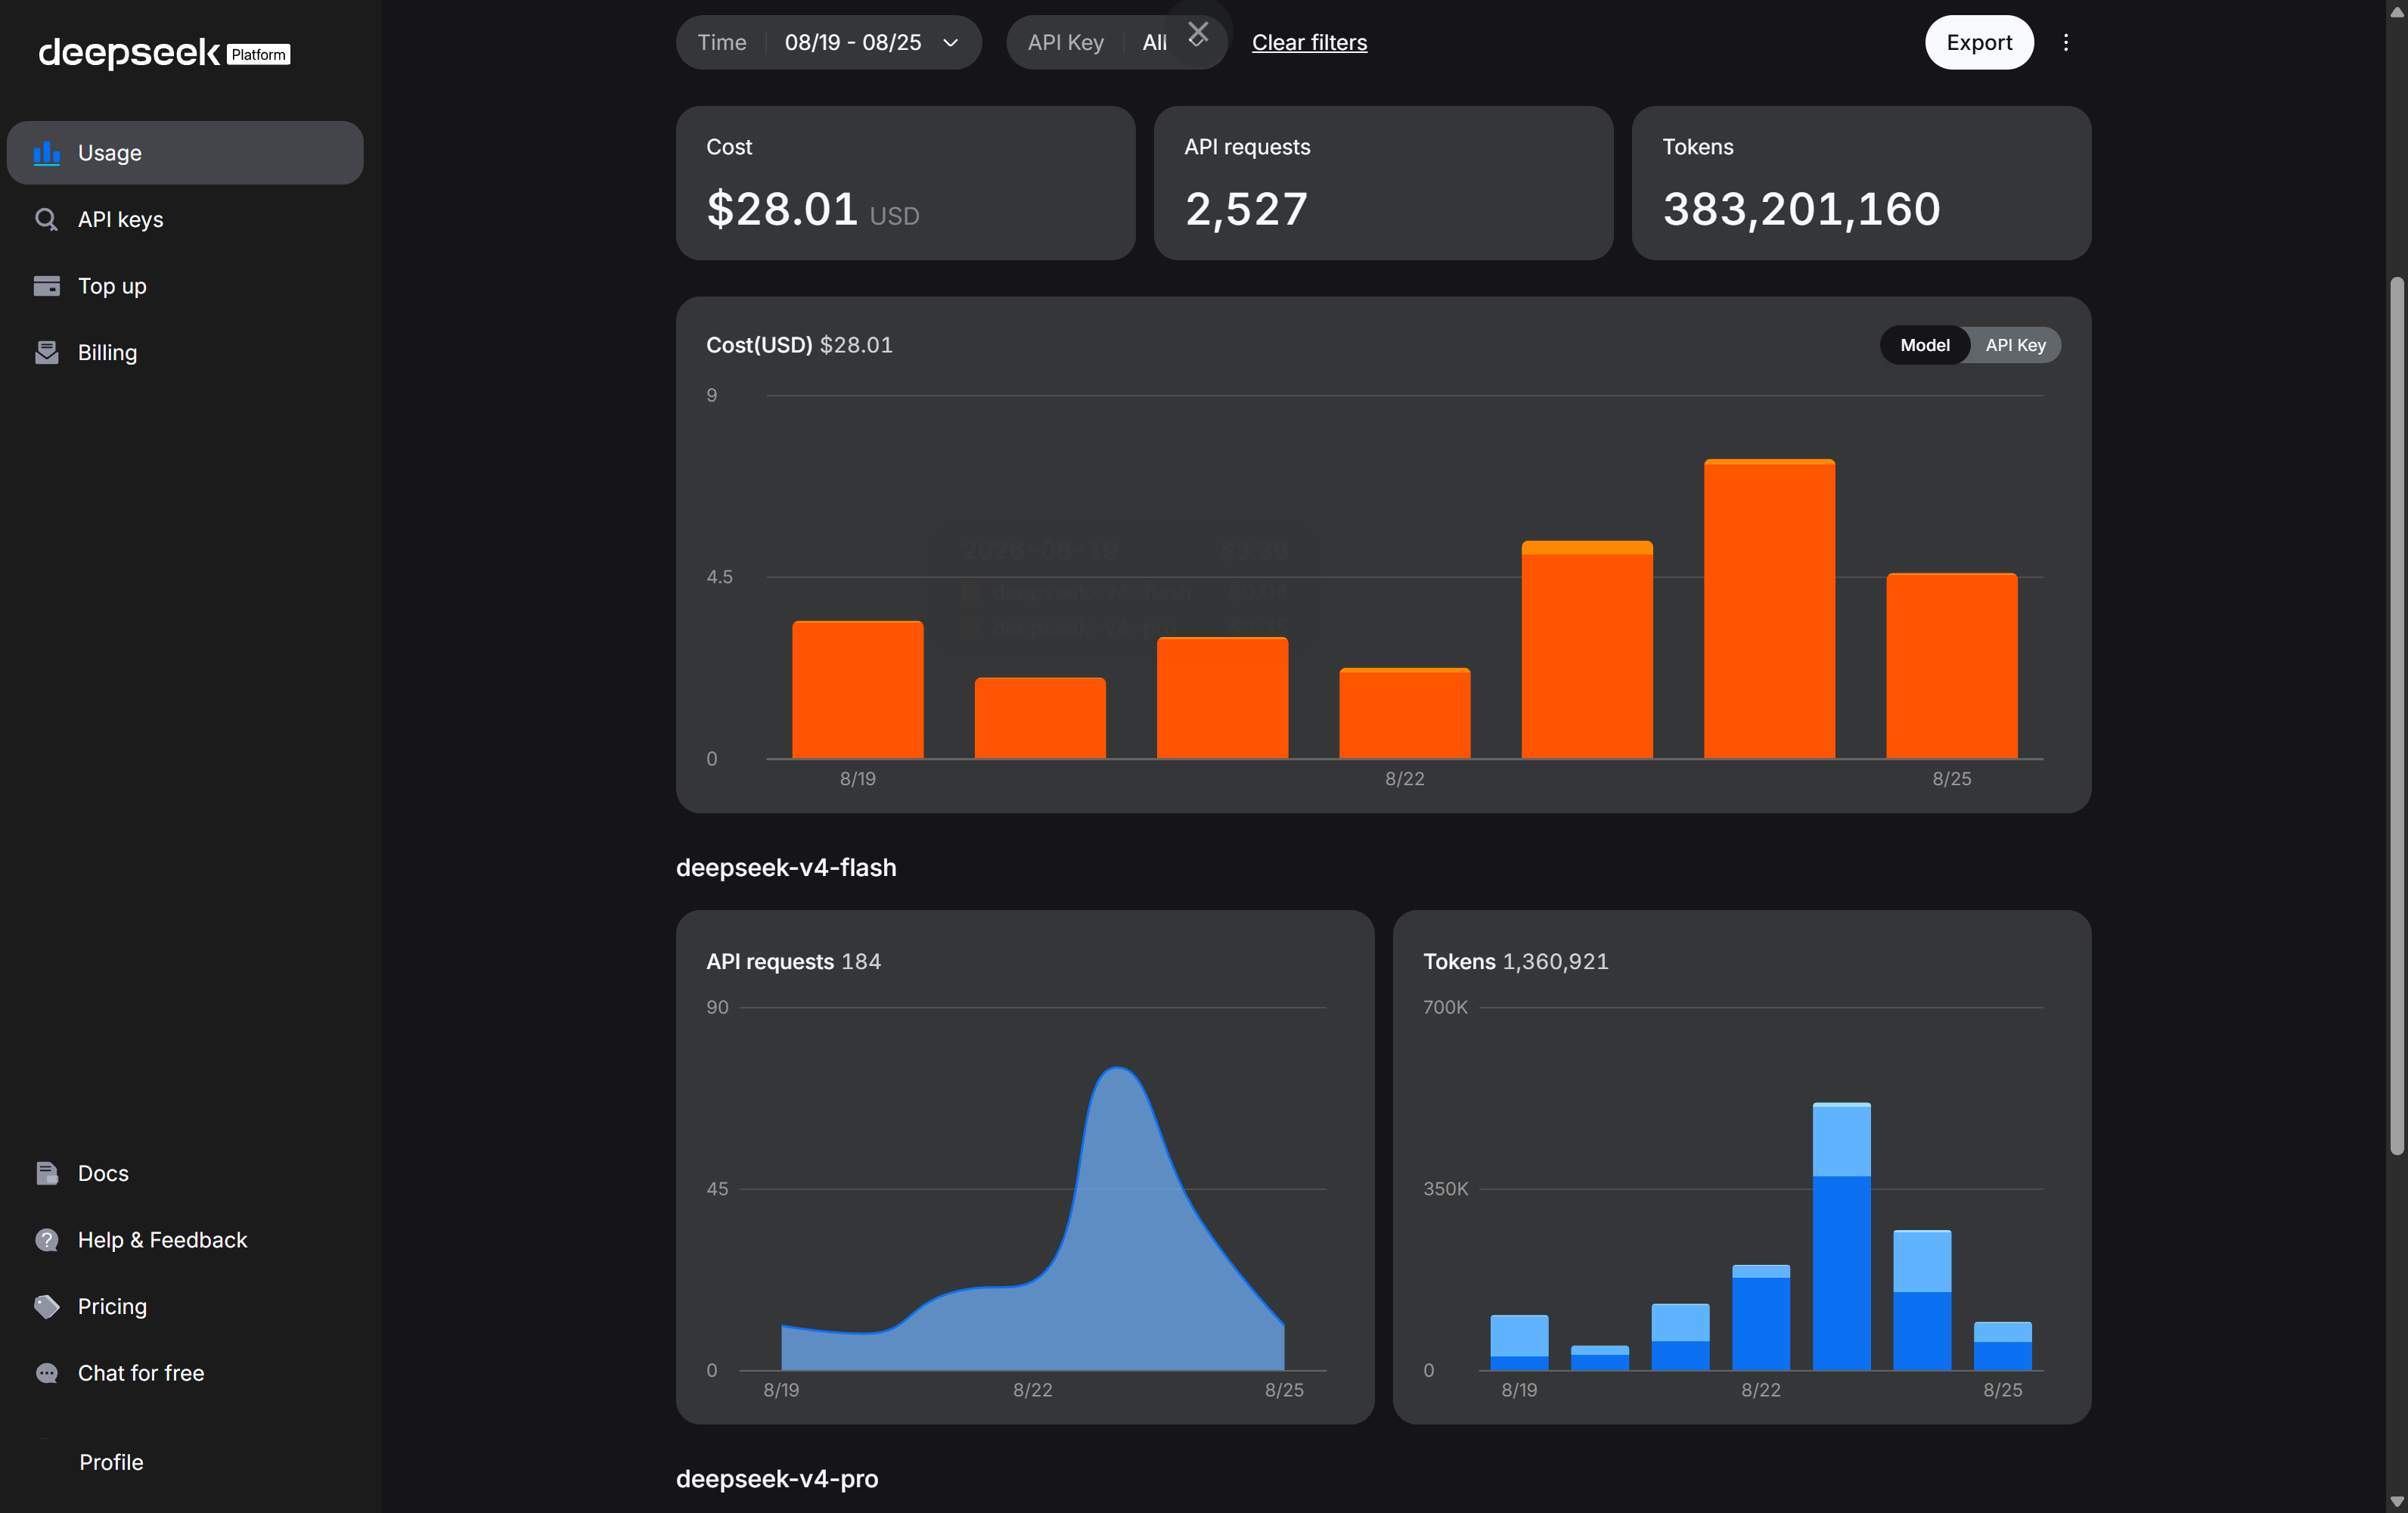Open the three-dot more options menu
This screenshot has height=1513, width=2408.
pyautogui.click(x=2066, y=42)
